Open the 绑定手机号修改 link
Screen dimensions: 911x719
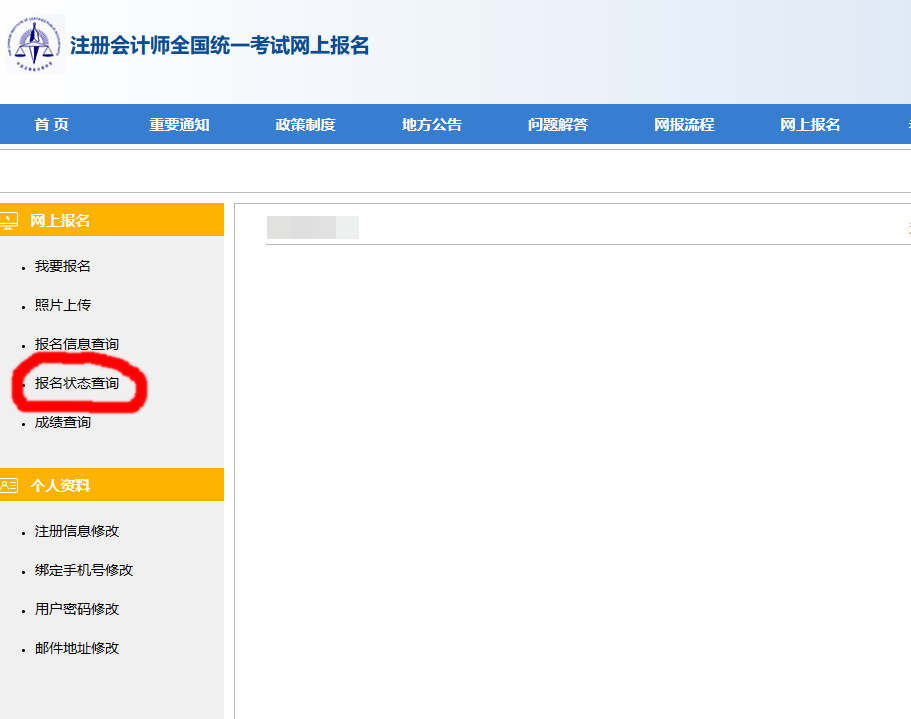(x=84, y=570)
